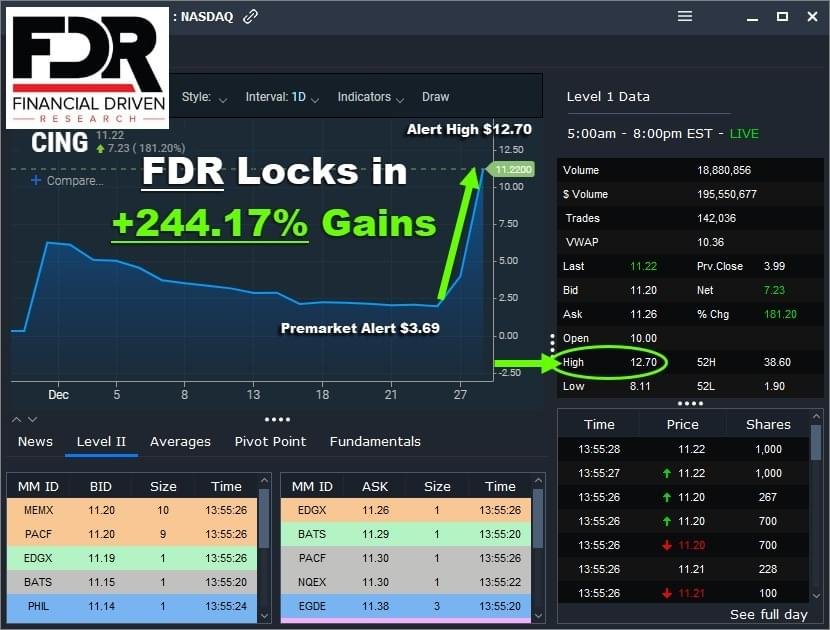
Task: Click the Low value 8.11
Action: click(x=640, y=386)
